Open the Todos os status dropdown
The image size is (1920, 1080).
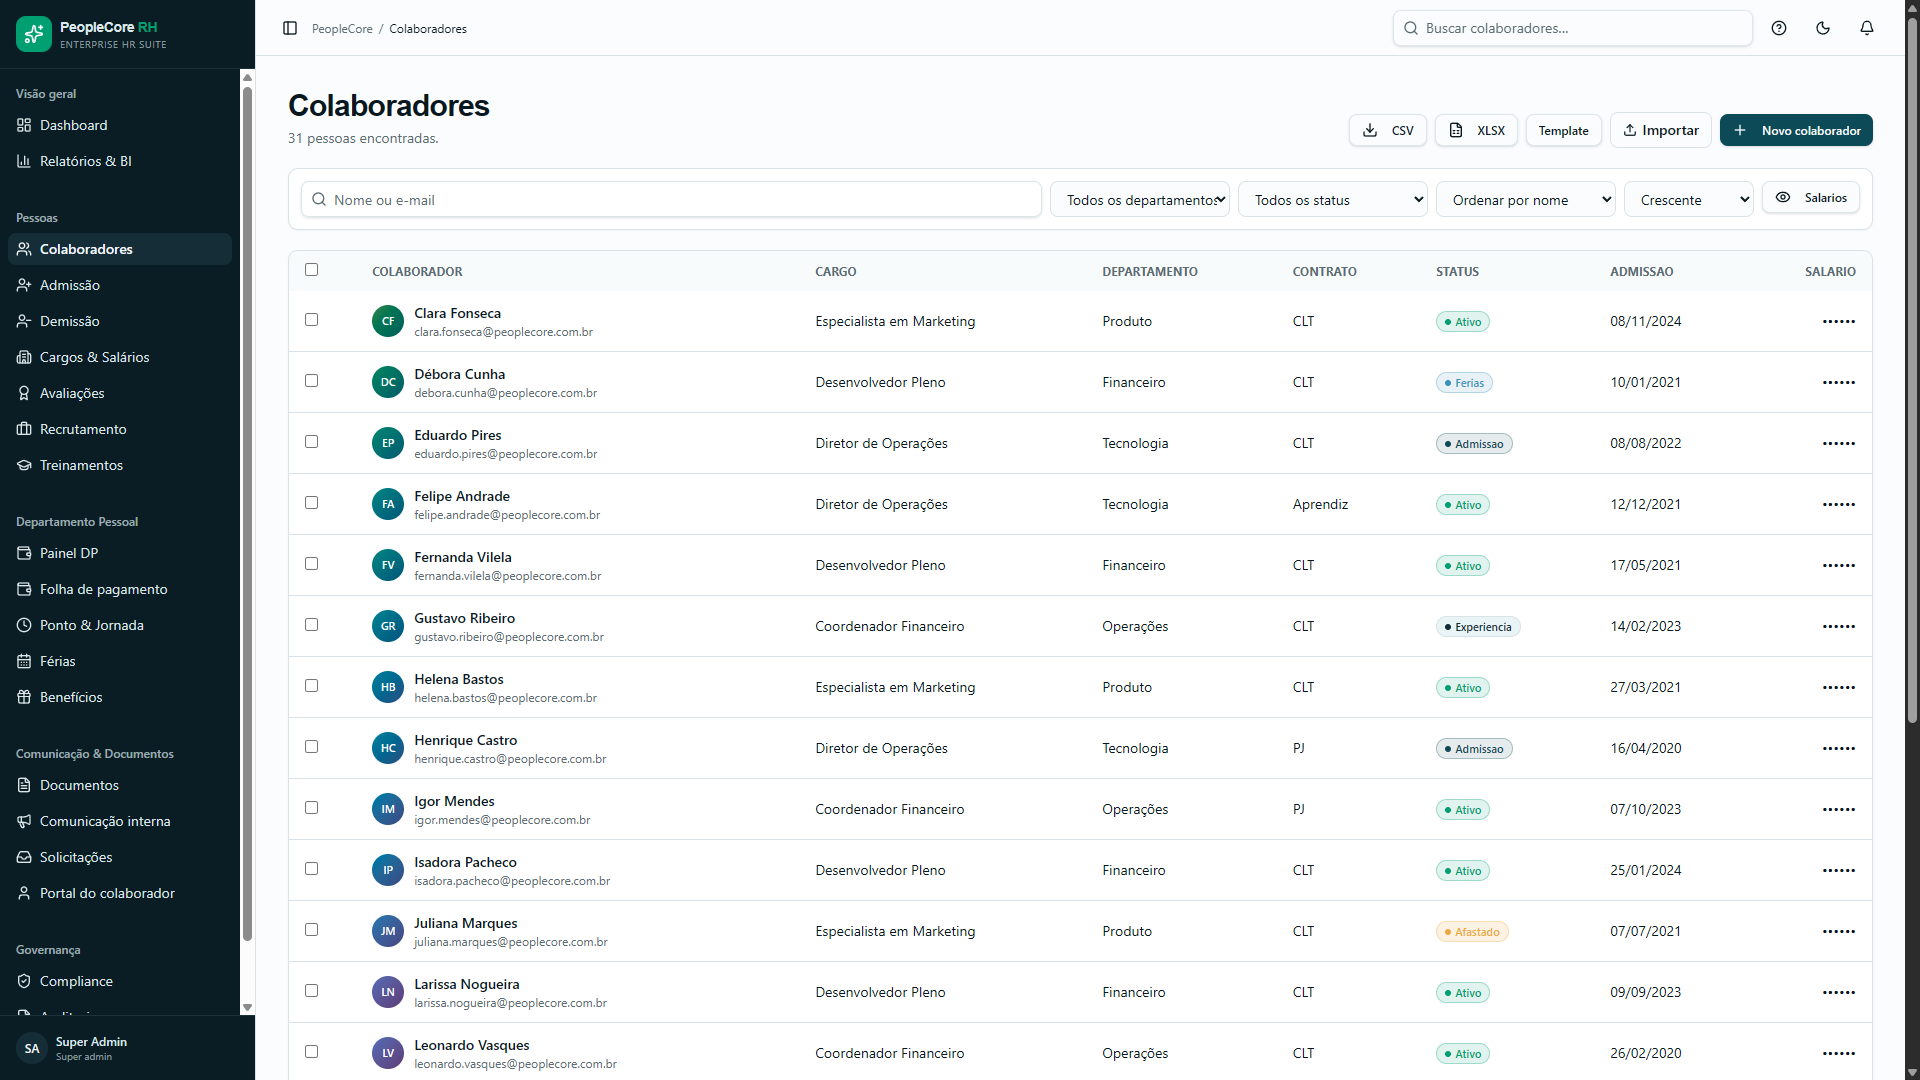pyautogui.click(x=1333, y=200)
